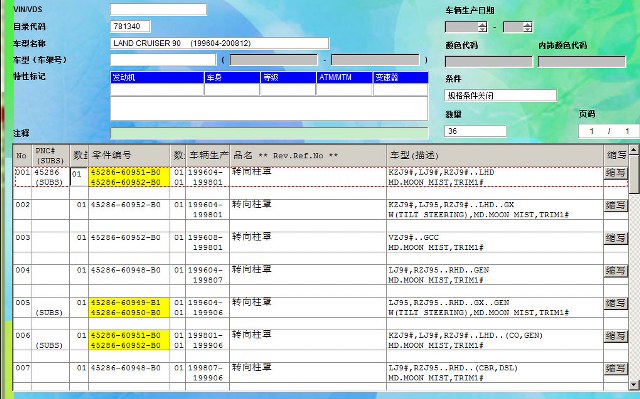Viewport: 640px width, 399px height.
Task: Click the 零件编号 column header
Action: 129,155
